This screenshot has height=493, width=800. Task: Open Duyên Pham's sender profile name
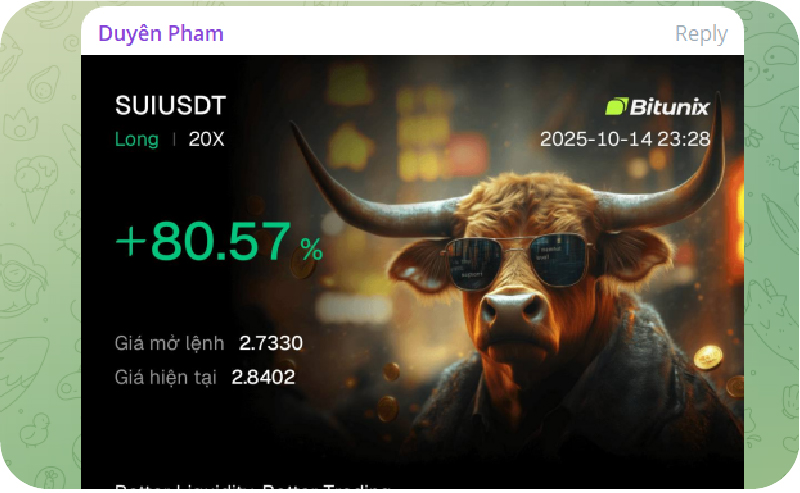click(x=161, y=34)
